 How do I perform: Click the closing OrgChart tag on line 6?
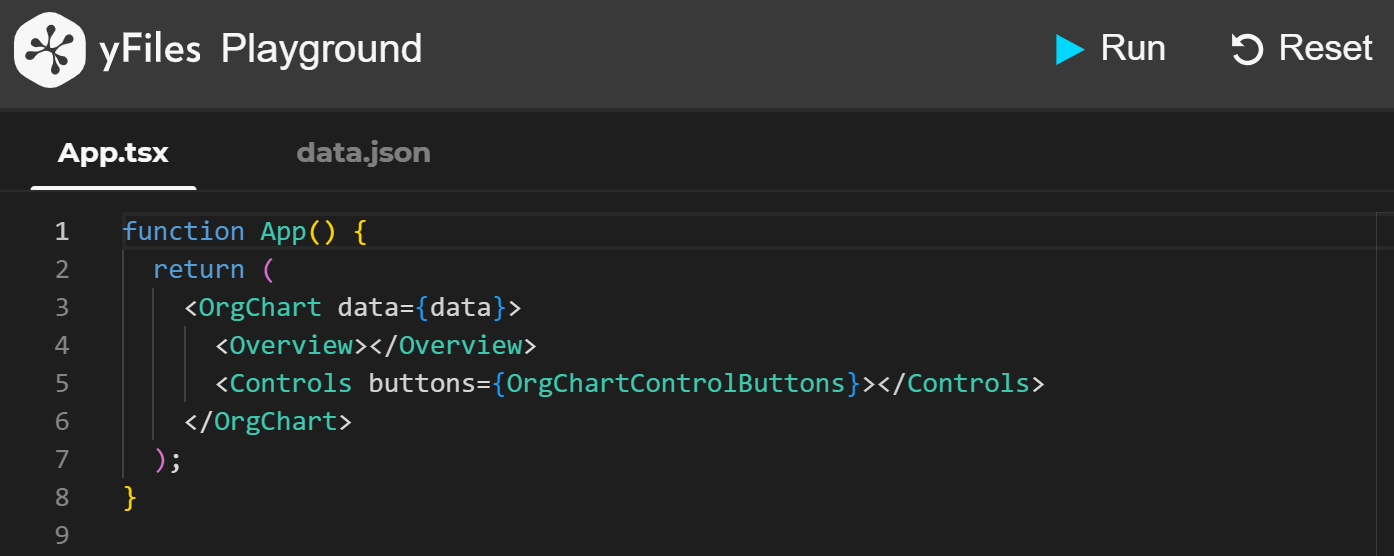pos(276,421)
